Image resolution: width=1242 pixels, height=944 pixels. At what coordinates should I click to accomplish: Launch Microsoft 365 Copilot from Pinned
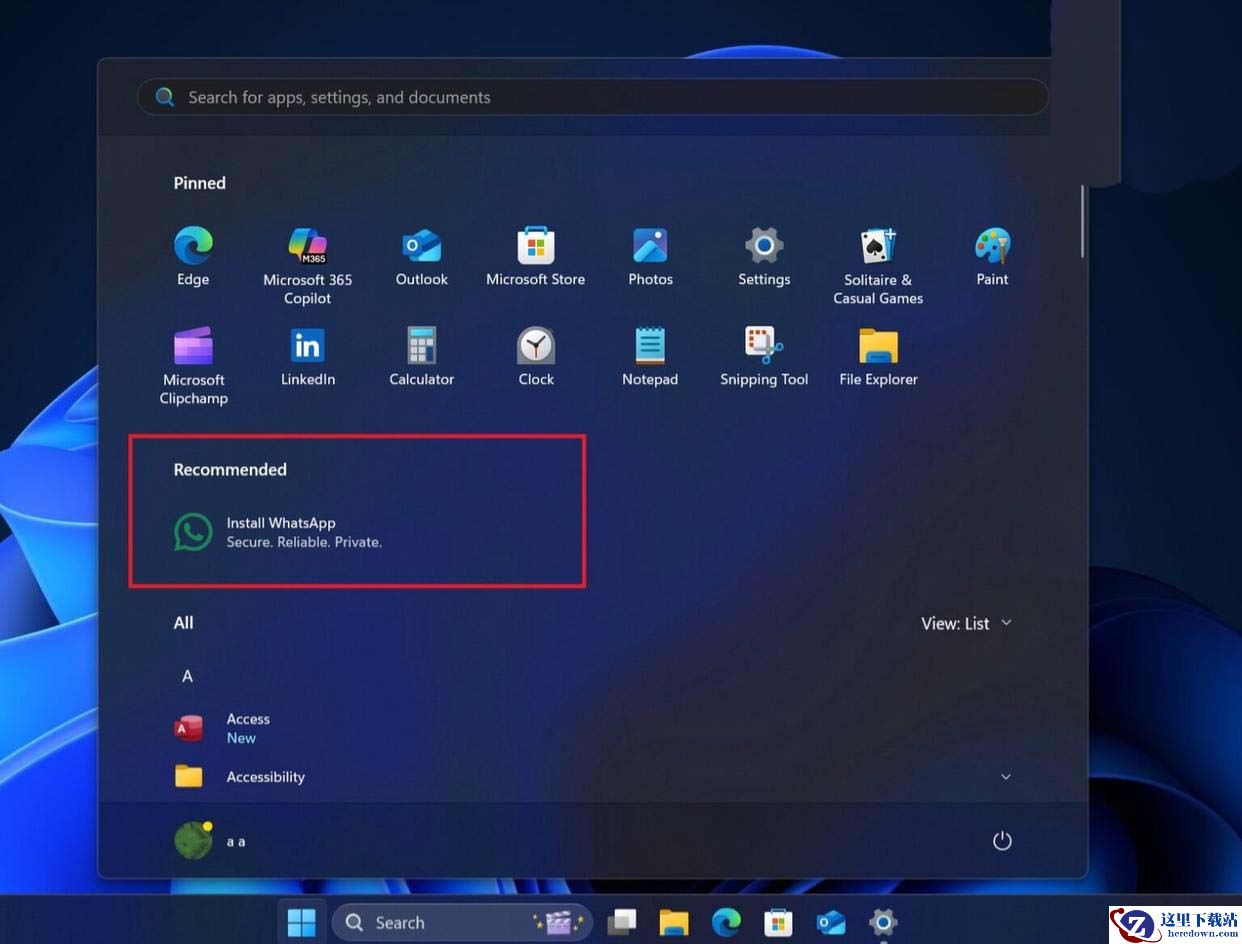[307, 266]
